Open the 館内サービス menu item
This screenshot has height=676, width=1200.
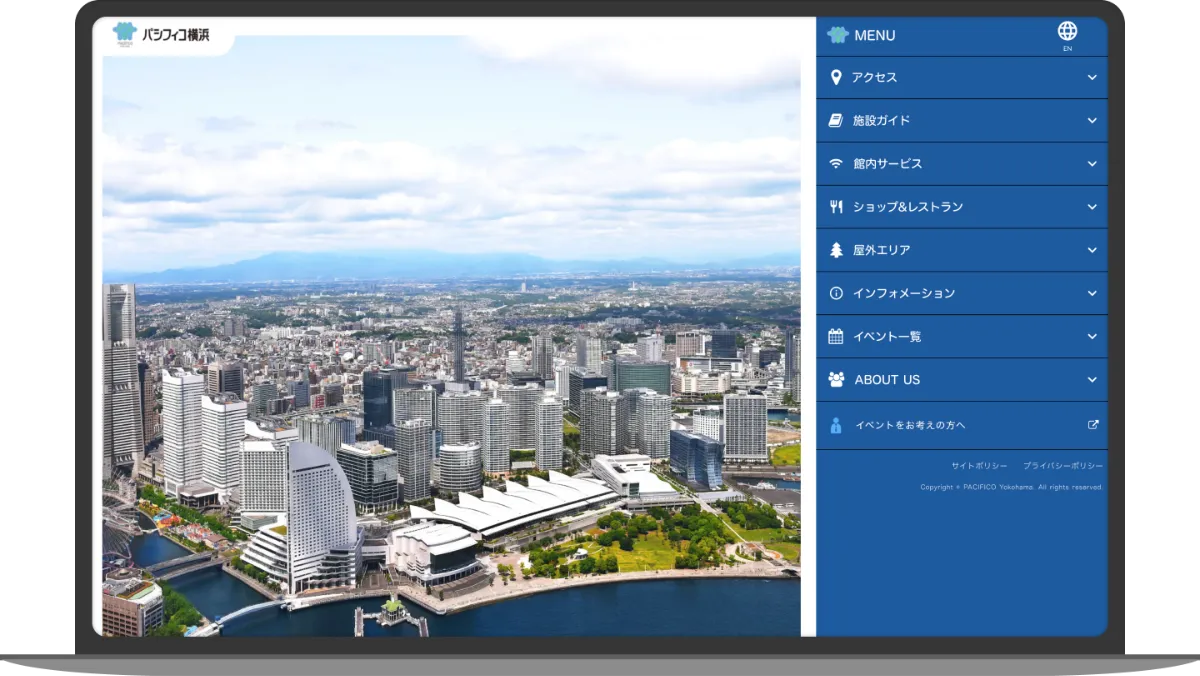coord(962,163)
